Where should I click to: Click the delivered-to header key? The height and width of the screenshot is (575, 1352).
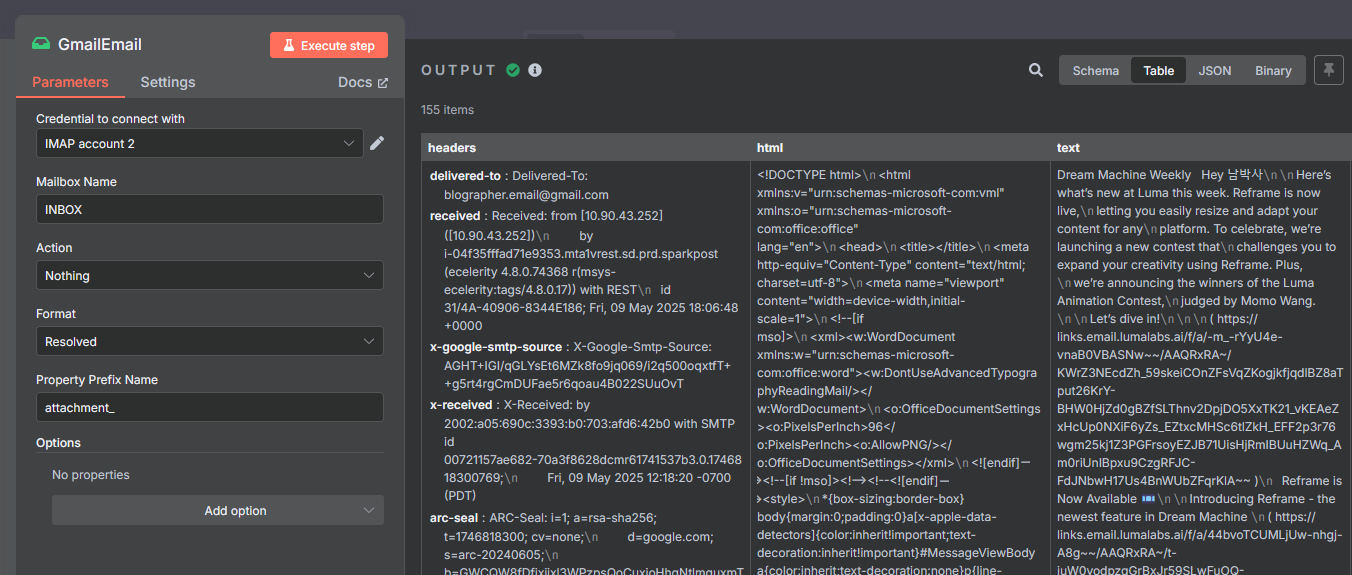pyautogui.click(x=465, y=176)
